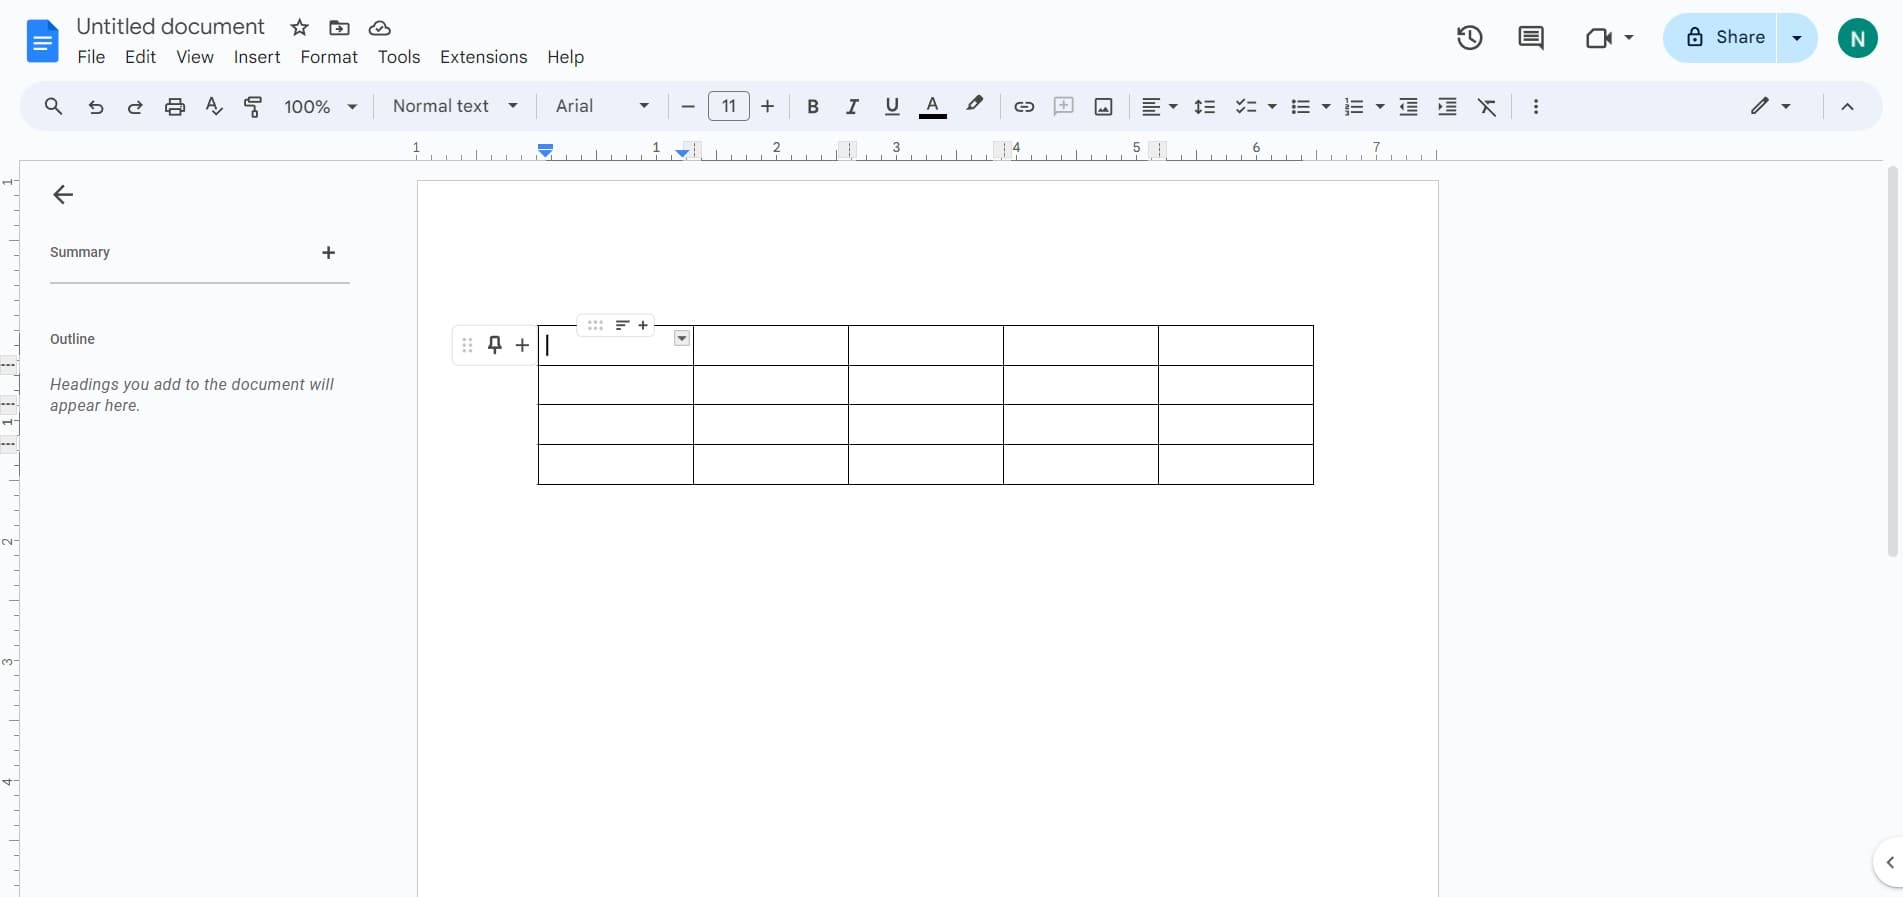Insert a checklist
This screenshot has width=1903, height=897.
point(1245,107)
